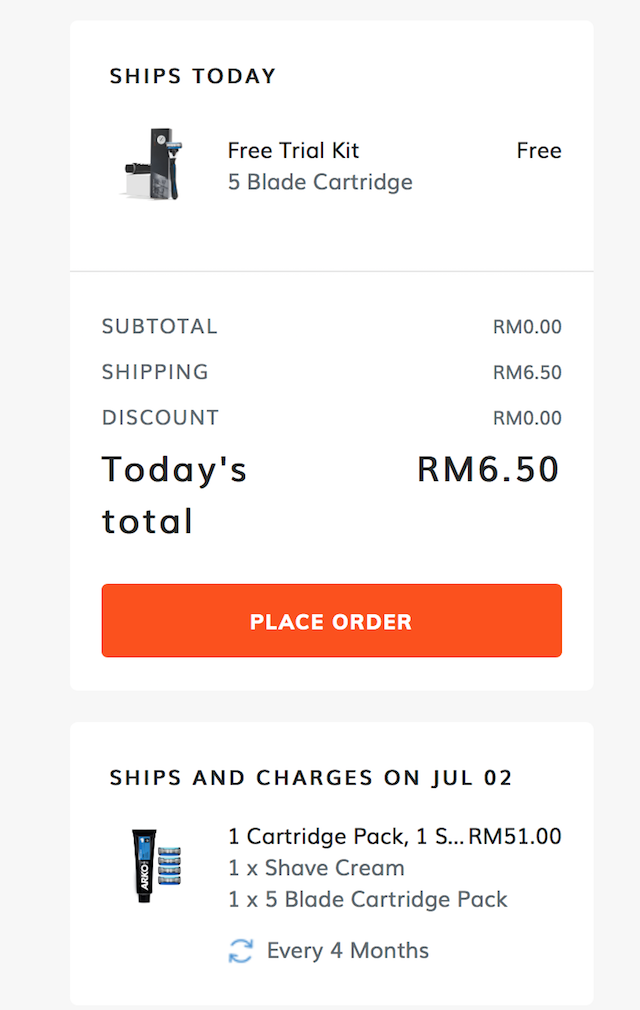Click the large RM6.50 total amount
640x1010 pixels.
488,469
